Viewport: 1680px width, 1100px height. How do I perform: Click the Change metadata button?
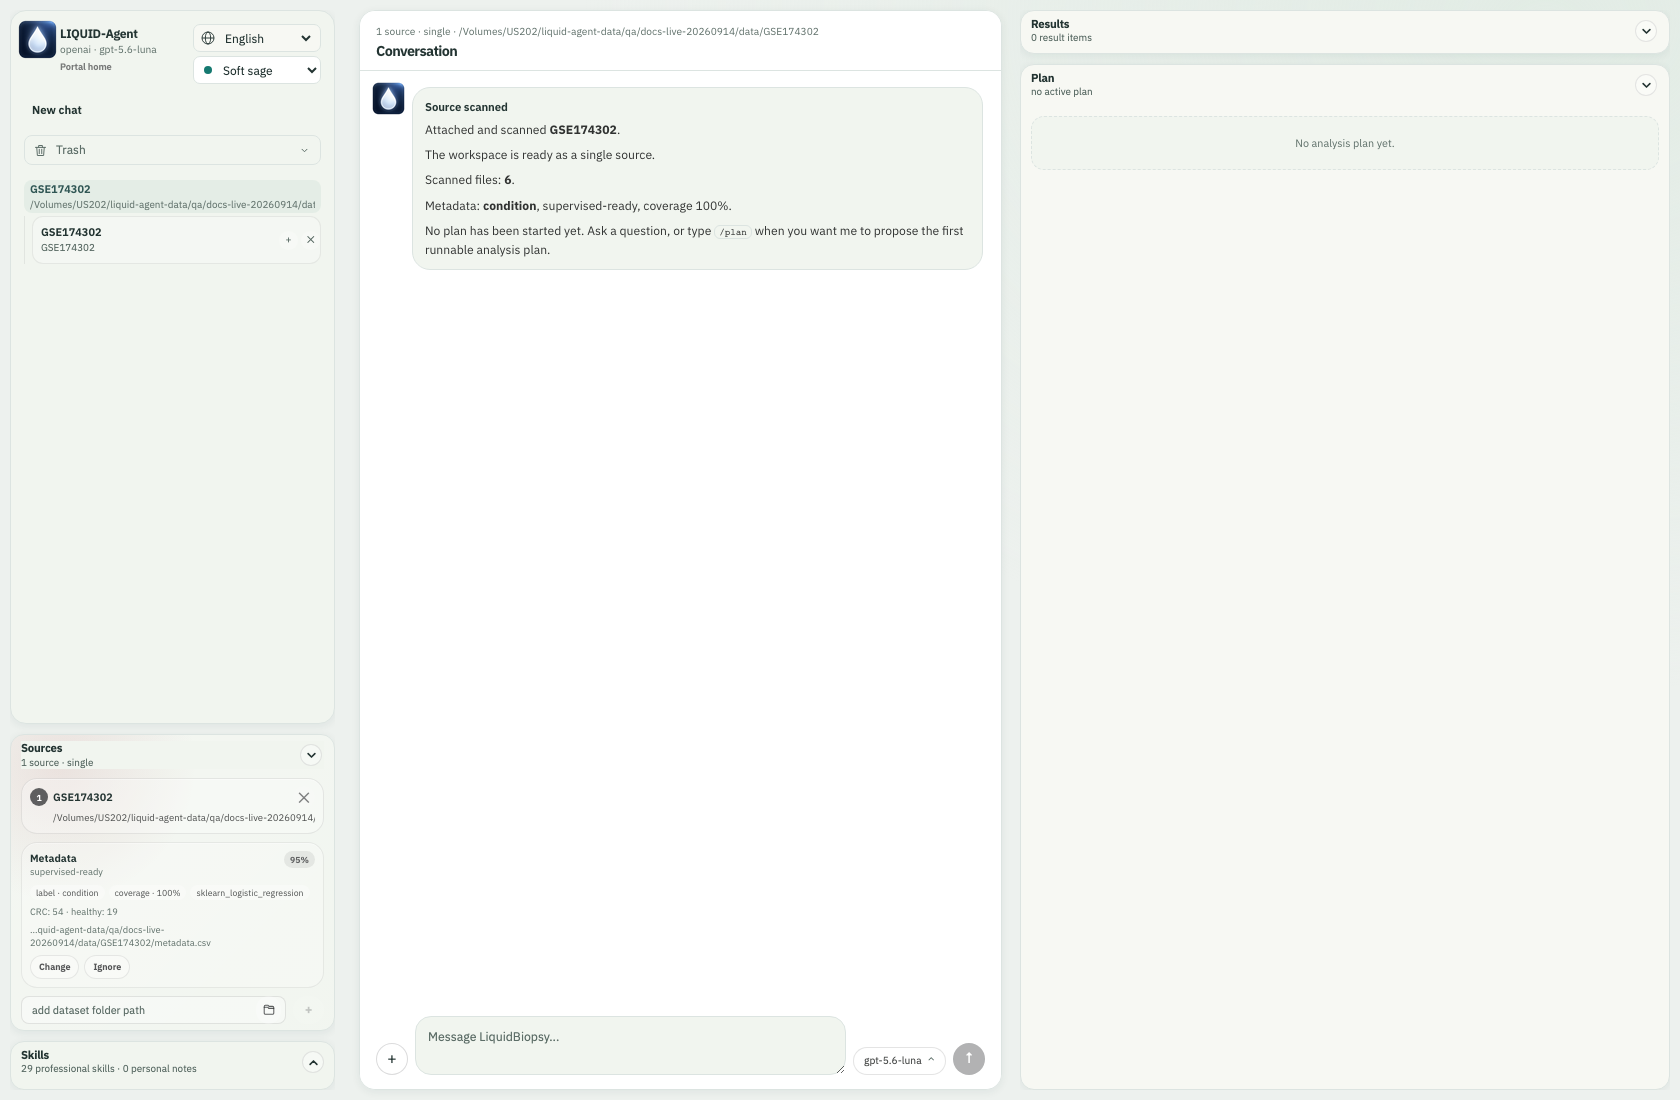coord(54,967)
